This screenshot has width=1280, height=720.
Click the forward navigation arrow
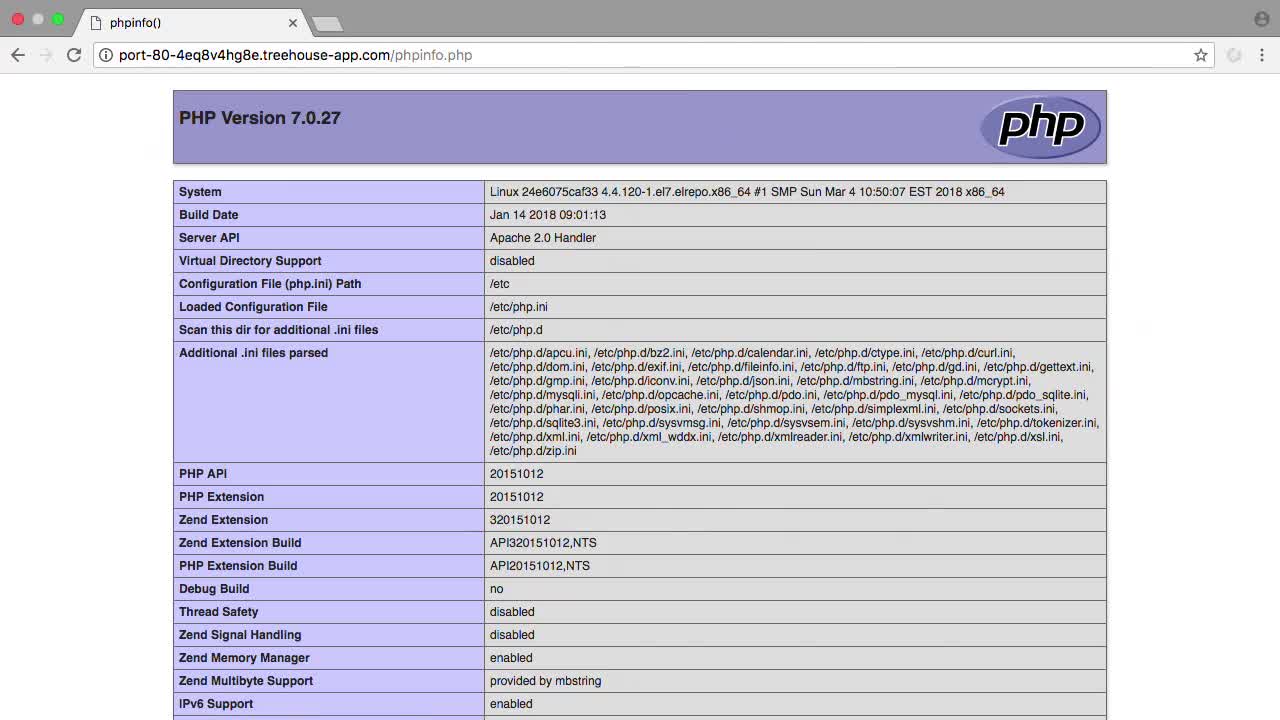[46, 55]
